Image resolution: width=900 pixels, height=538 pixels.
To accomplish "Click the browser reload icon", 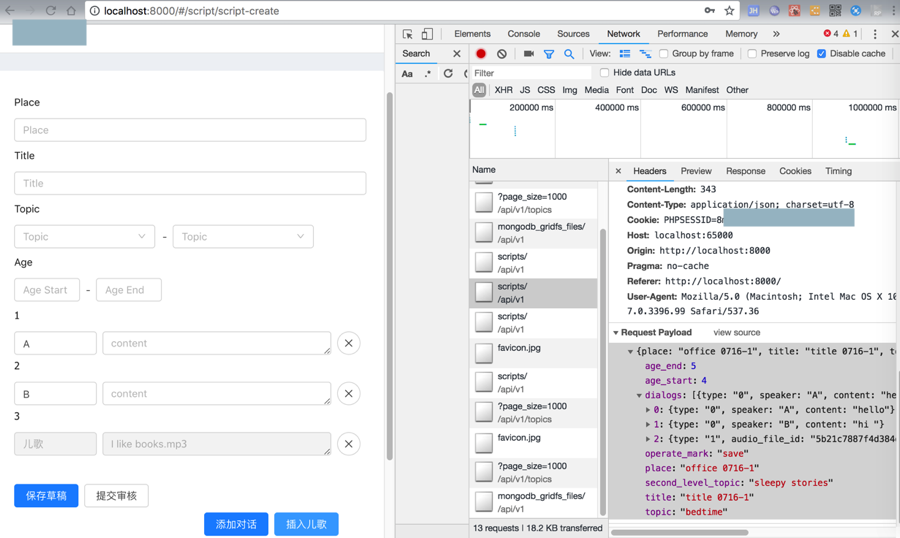I will 51,10.
